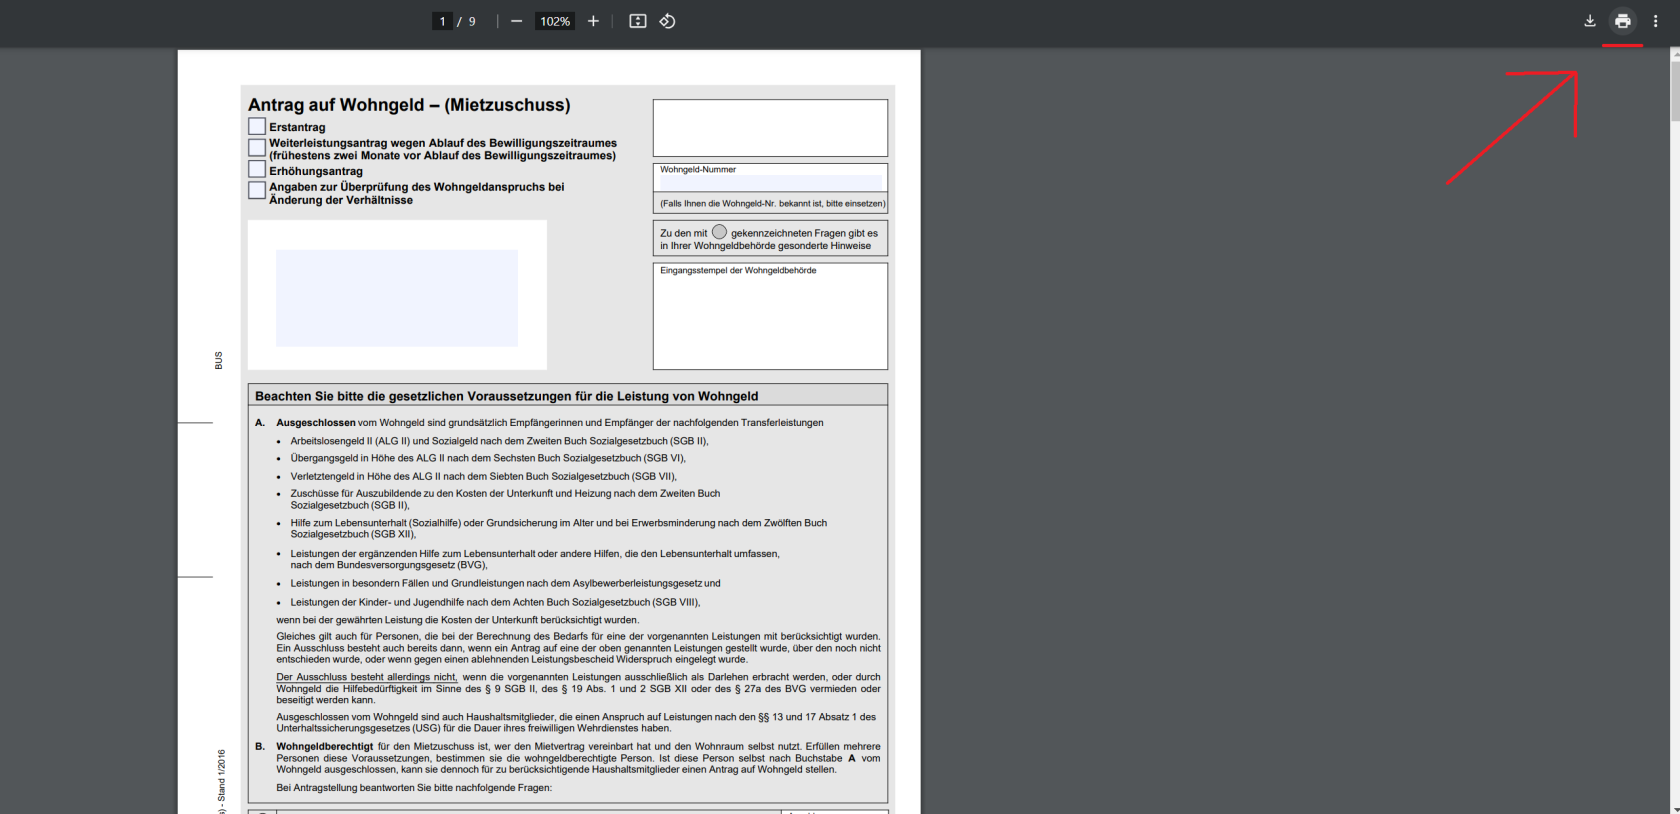Click the 'Arbeitslosengeld II (ALG II)' bullet line
This screenshot has height=814, width=1680.
coord(499,441)
